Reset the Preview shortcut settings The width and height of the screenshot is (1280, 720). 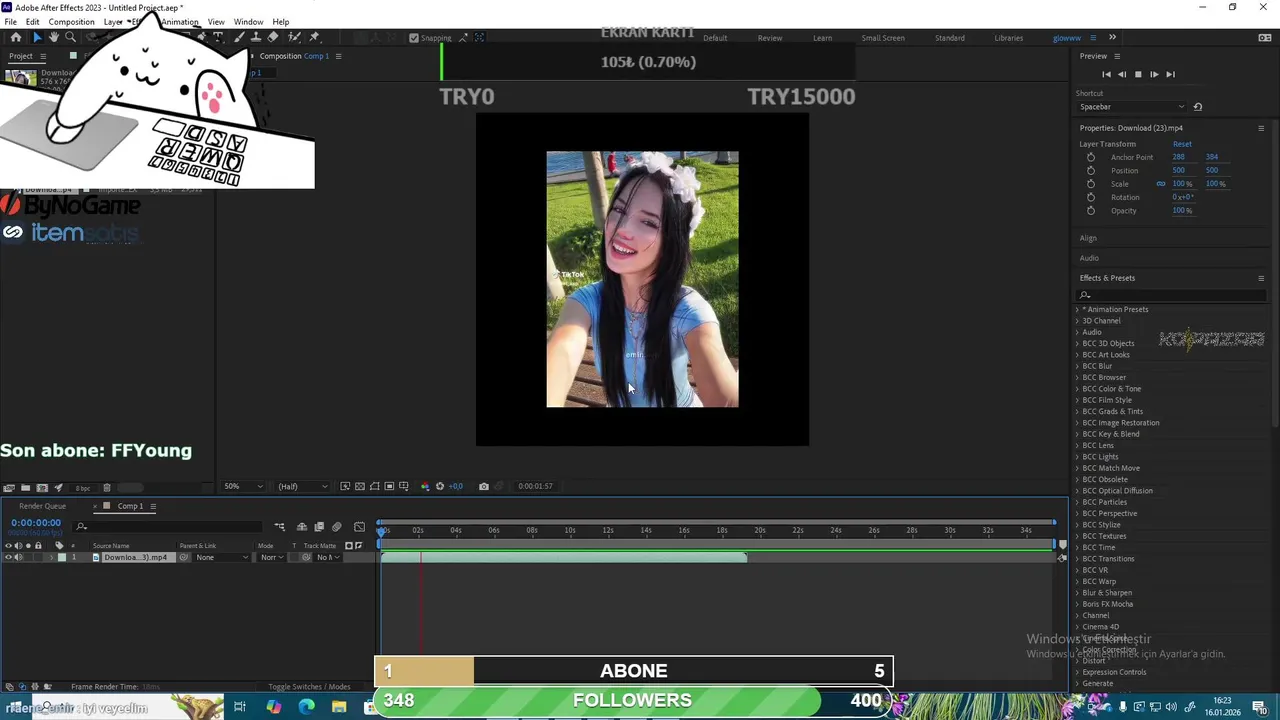[1198, 107]
